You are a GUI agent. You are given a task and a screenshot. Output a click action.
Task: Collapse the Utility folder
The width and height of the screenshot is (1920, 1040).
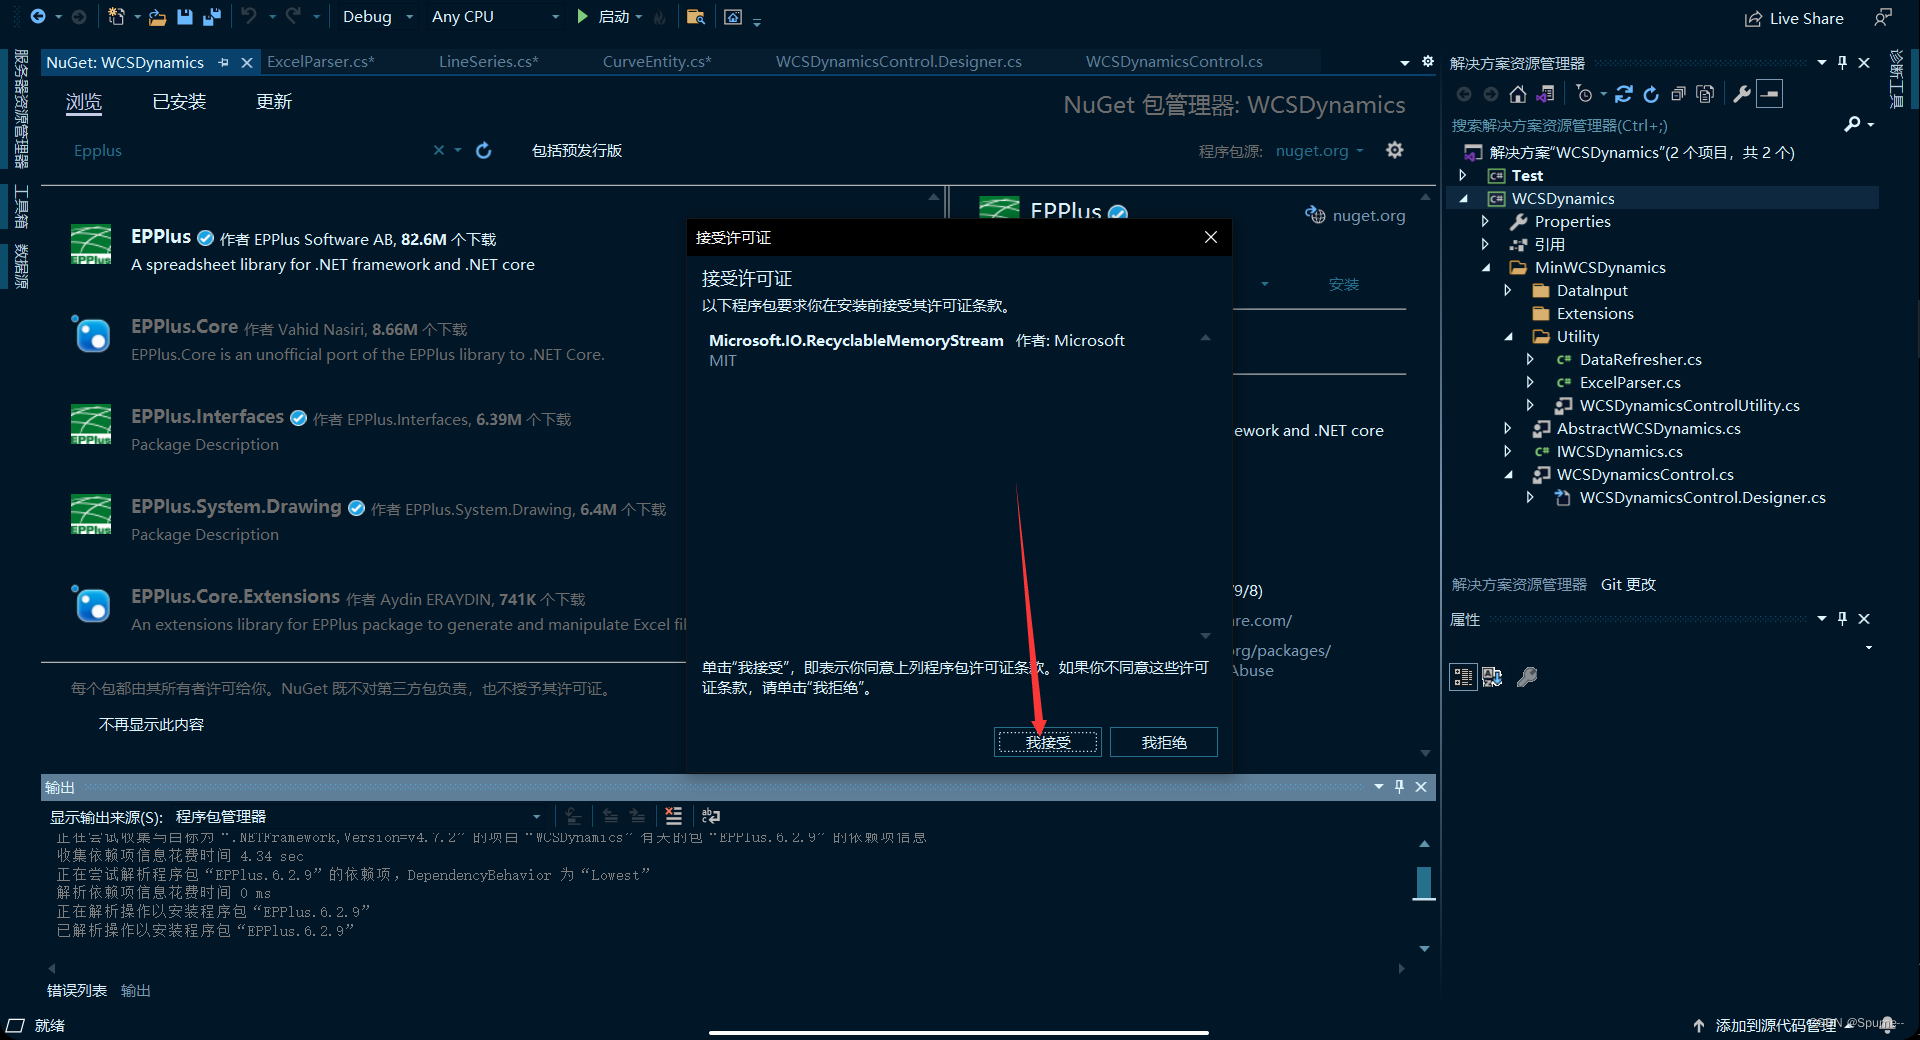click(1508, 336)
